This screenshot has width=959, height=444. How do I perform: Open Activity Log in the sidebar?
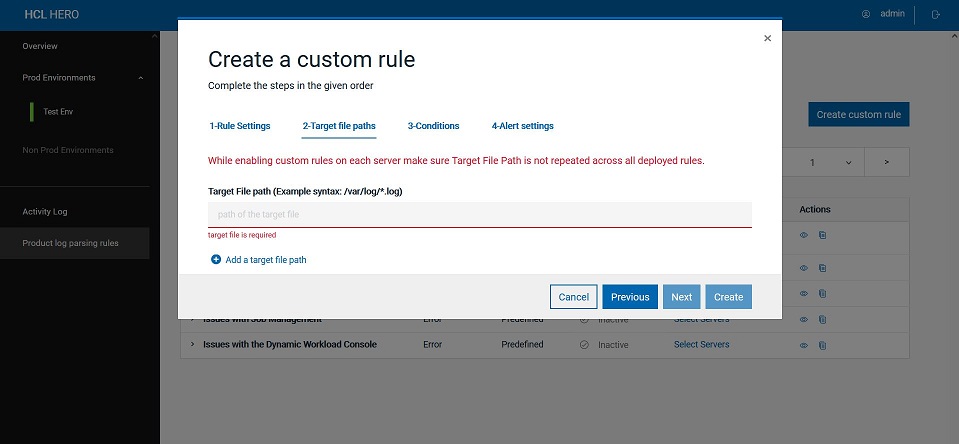(45, 212)
